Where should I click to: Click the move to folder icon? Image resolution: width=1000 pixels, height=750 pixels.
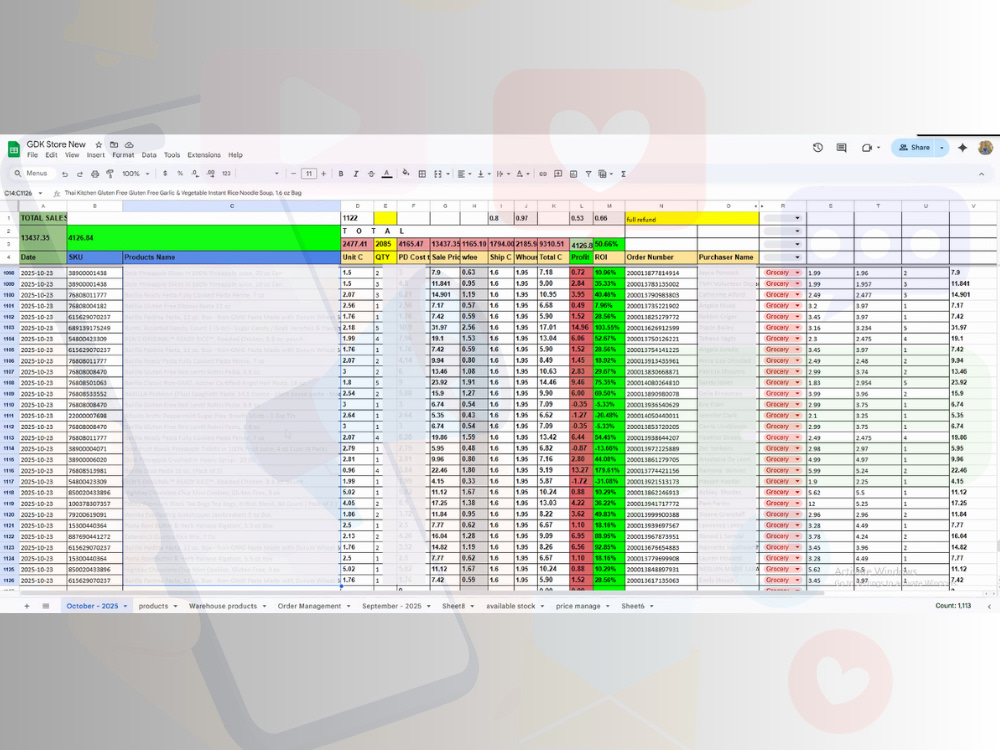coord(114,145)
